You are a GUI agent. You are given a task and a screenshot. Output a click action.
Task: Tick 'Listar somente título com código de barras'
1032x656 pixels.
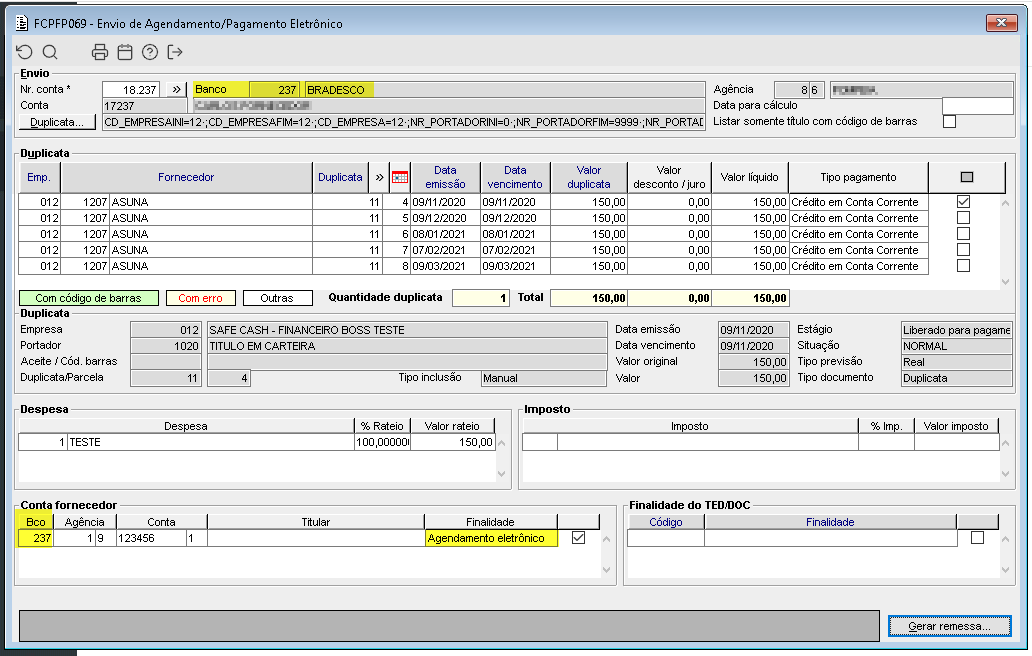coord(949,122)
